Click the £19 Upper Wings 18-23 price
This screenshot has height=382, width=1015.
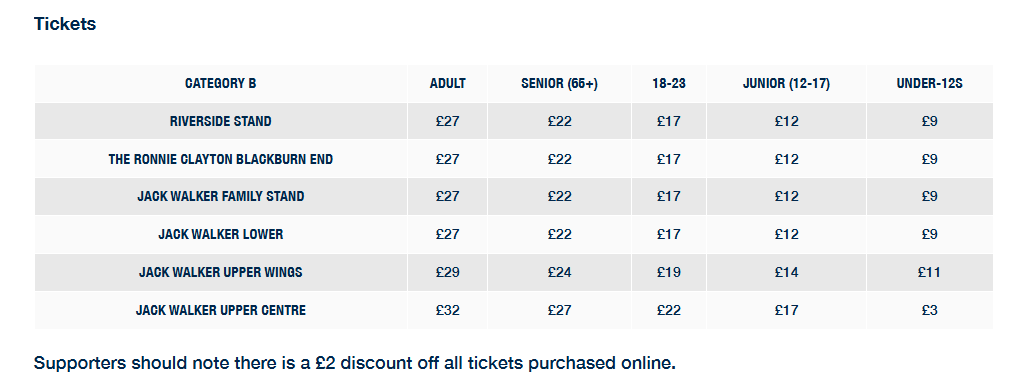coord(669,273)
